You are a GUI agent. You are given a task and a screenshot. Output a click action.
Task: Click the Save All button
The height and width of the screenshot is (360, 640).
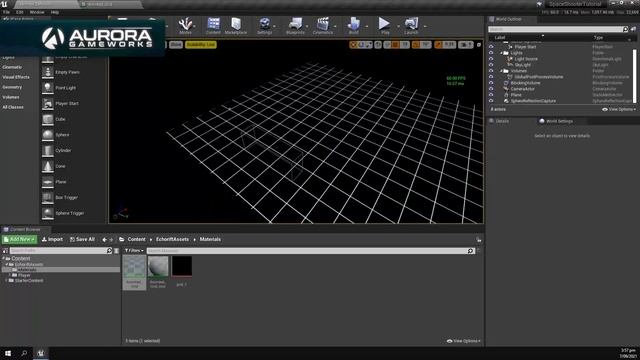pos(82,240)
